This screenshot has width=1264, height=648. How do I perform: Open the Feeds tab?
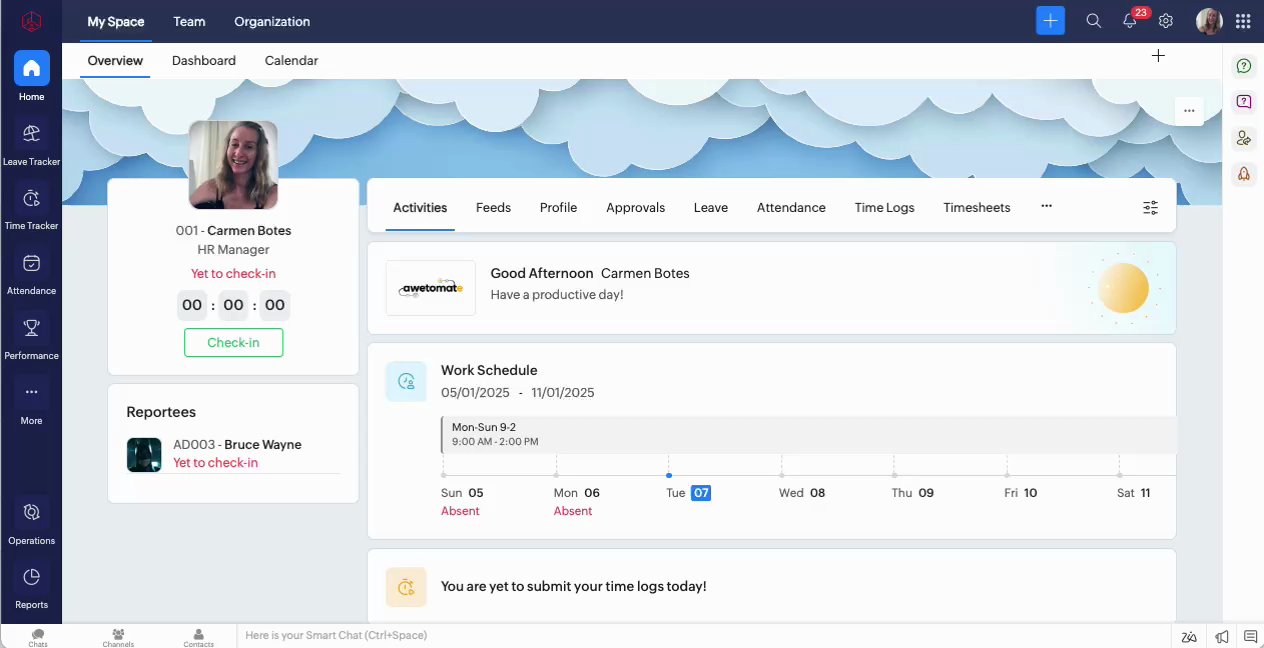(493, 207)
